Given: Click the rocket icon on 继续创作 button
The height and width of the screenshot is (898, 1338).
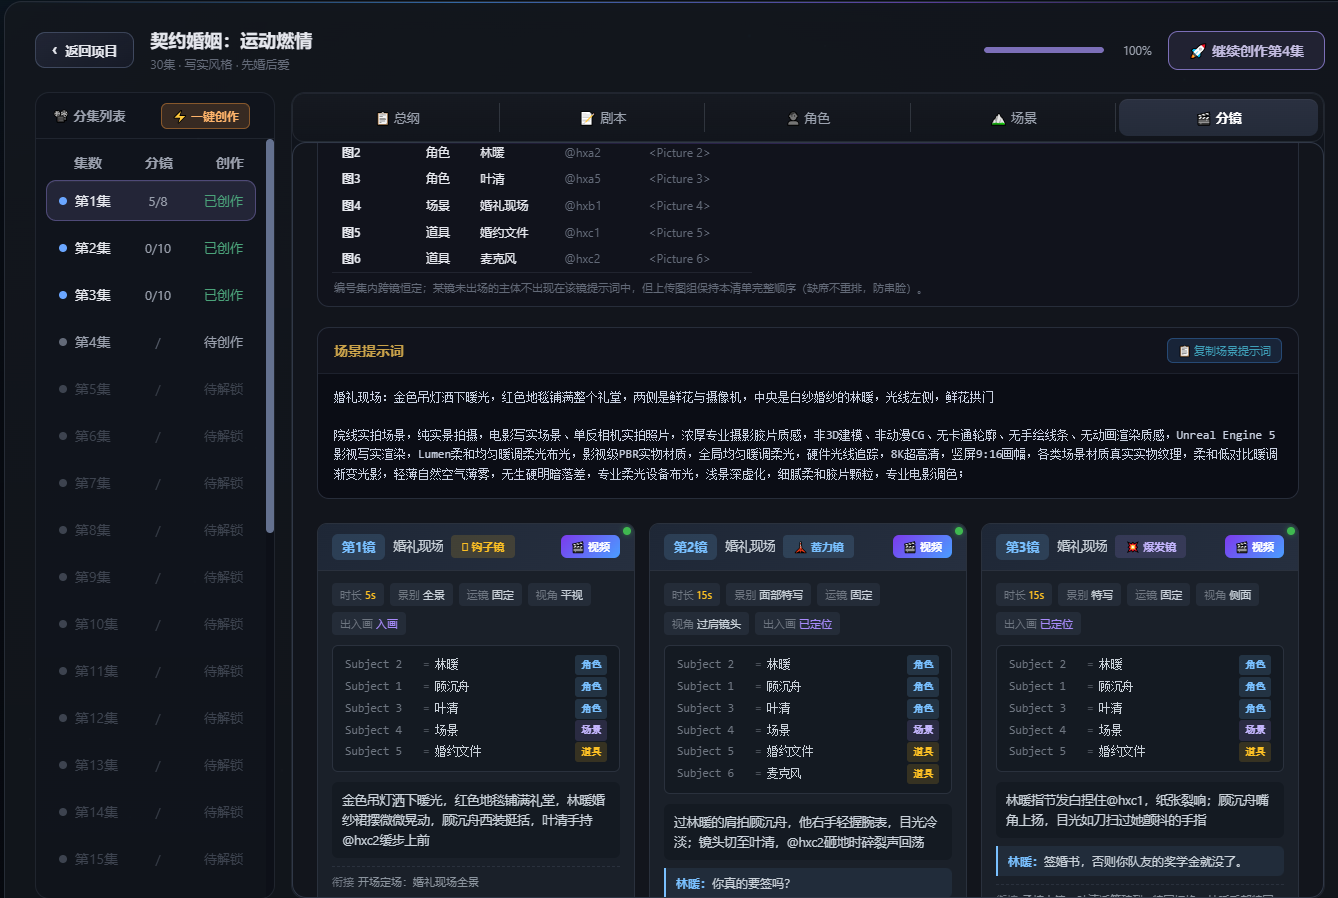Looking at the screenshot, I should pyautogui.click(x=1198, y=51).
